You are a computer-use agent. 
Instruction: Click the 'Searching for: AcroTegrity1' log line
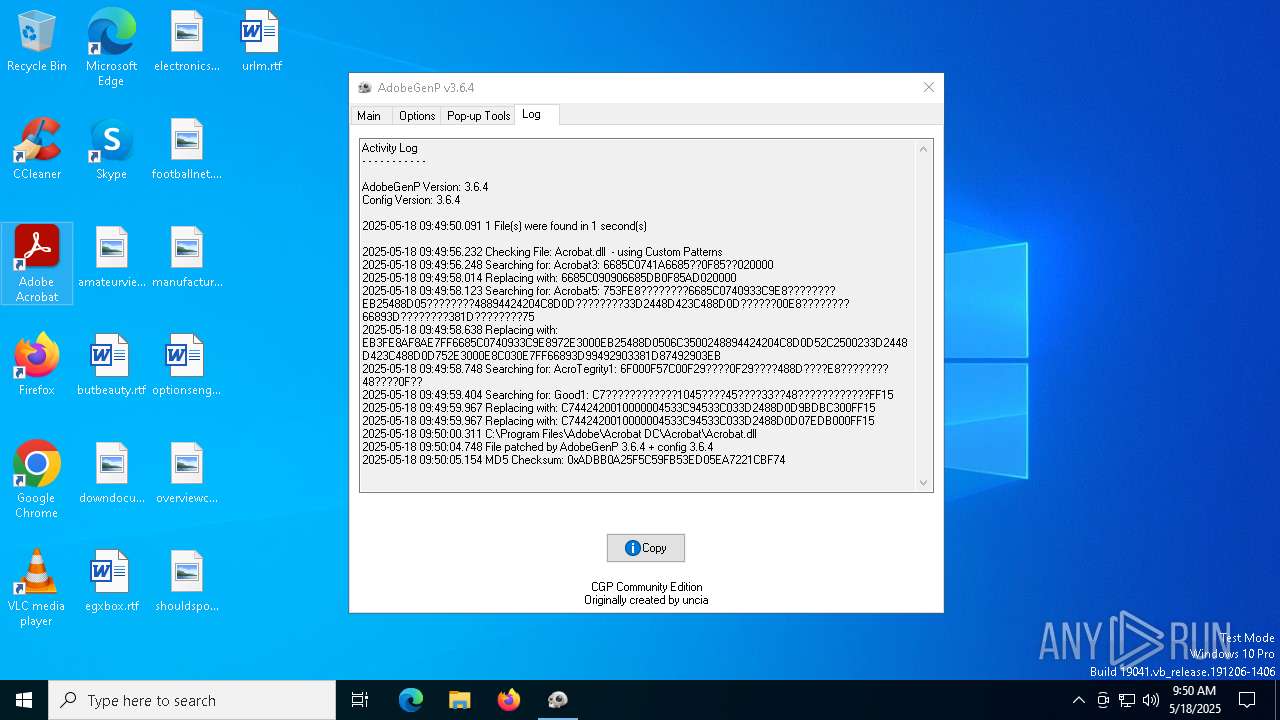pos(625,375)
